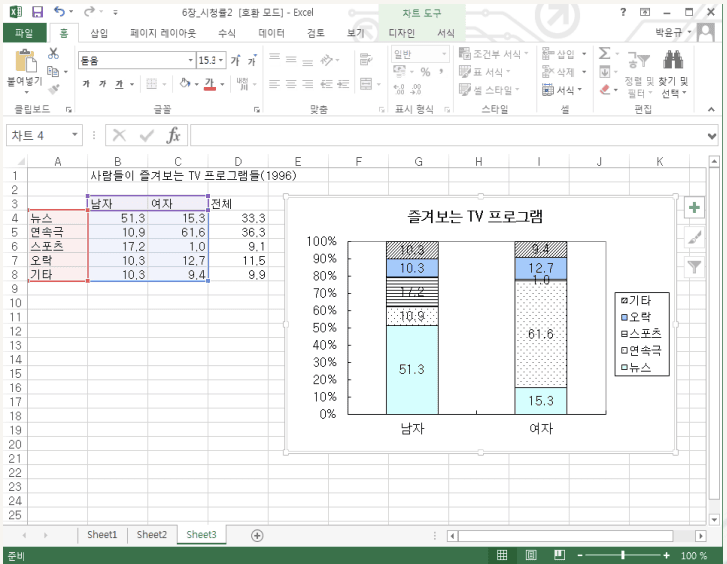Click the Insert Function fx icon

(x=173, y=135)
